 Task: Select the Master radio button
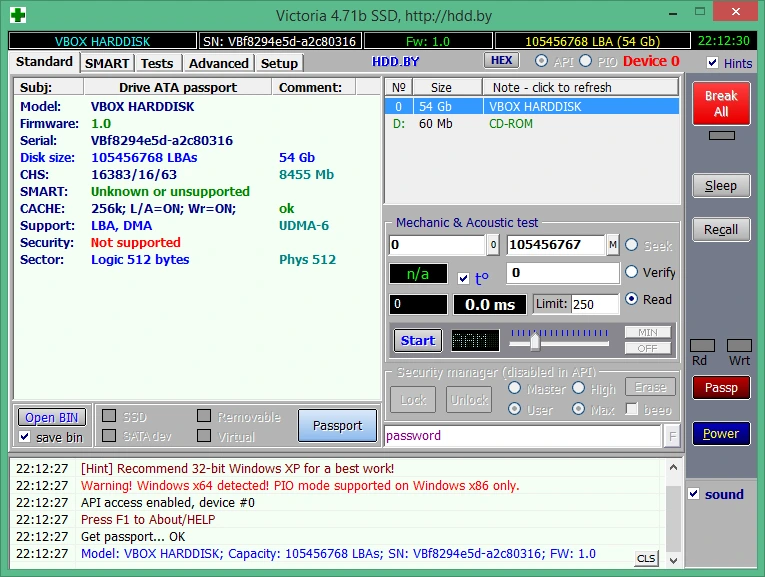click(x=514, y=388)
